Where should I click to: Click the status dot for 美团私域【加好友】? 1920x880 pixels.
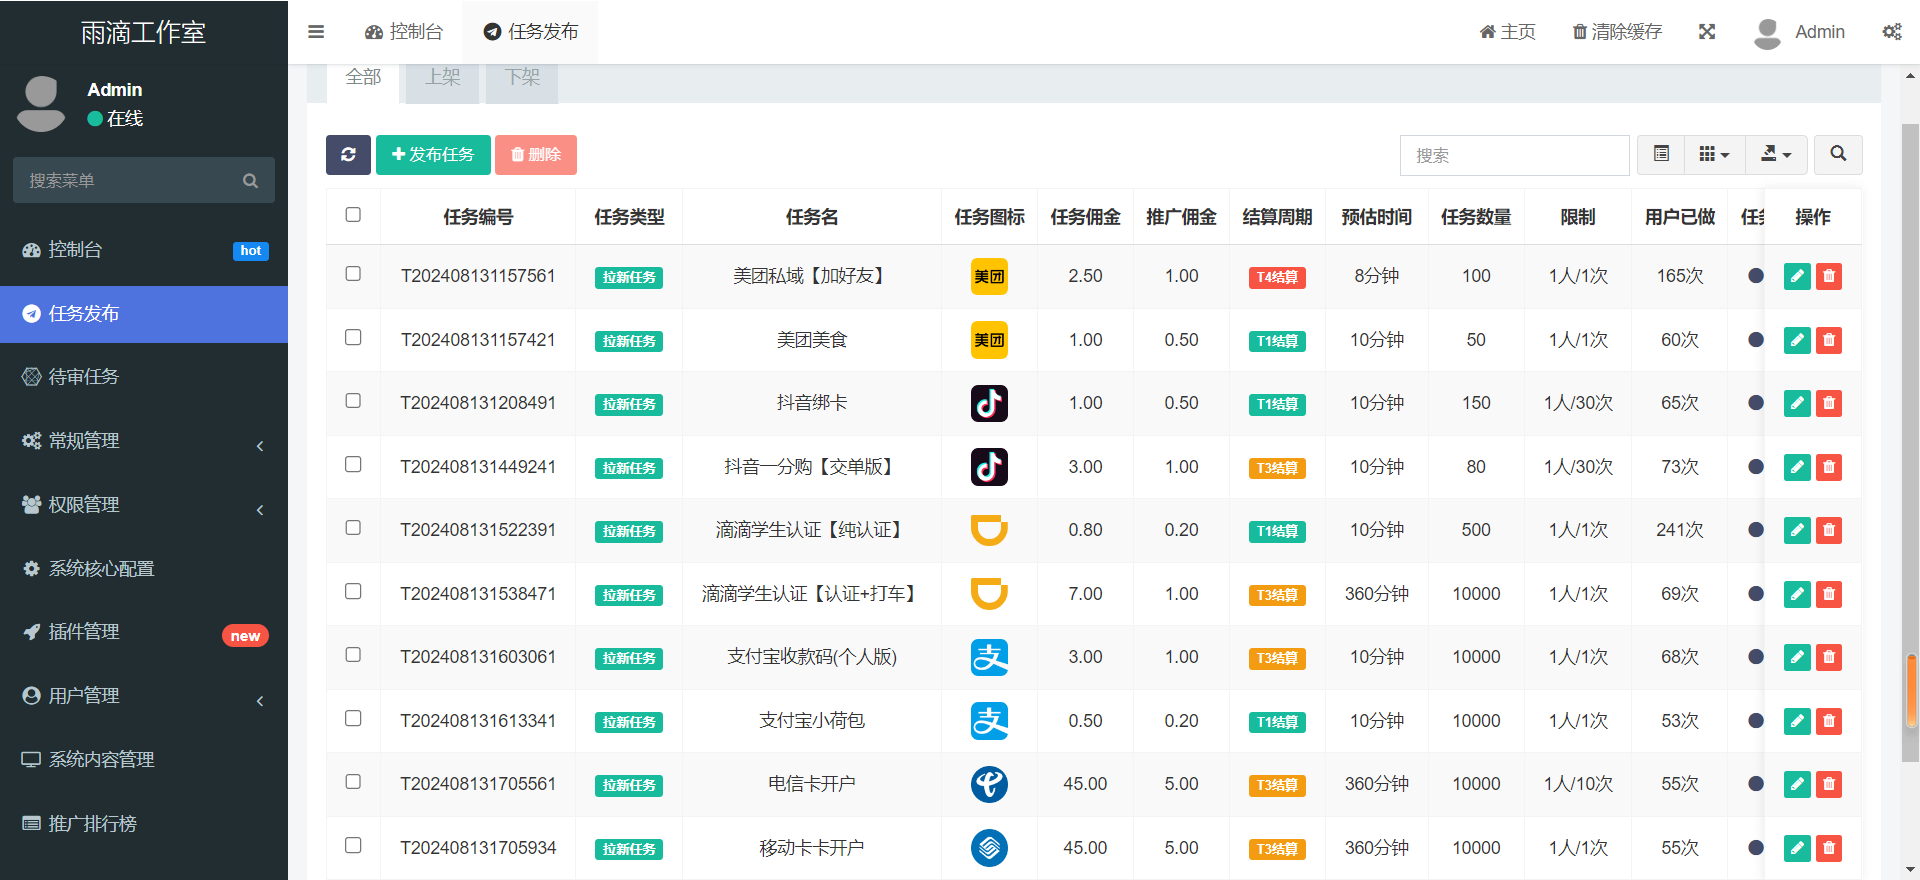pyautogui.click(x=1755, y=276)
